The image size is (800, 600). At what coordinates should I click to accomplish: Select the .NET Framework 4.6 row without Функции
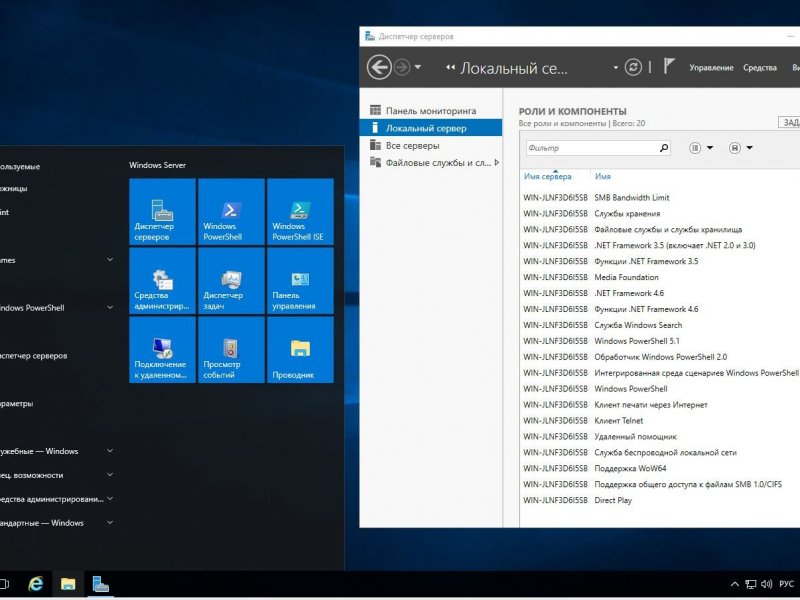coord(661,293)
